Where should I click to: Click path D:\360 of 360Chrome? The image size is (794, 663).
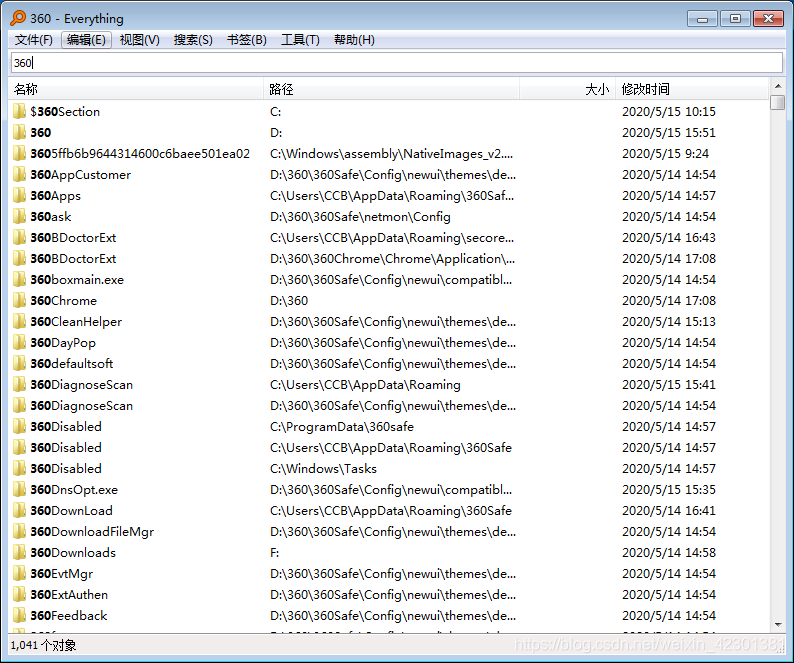(x=289, y=301)
